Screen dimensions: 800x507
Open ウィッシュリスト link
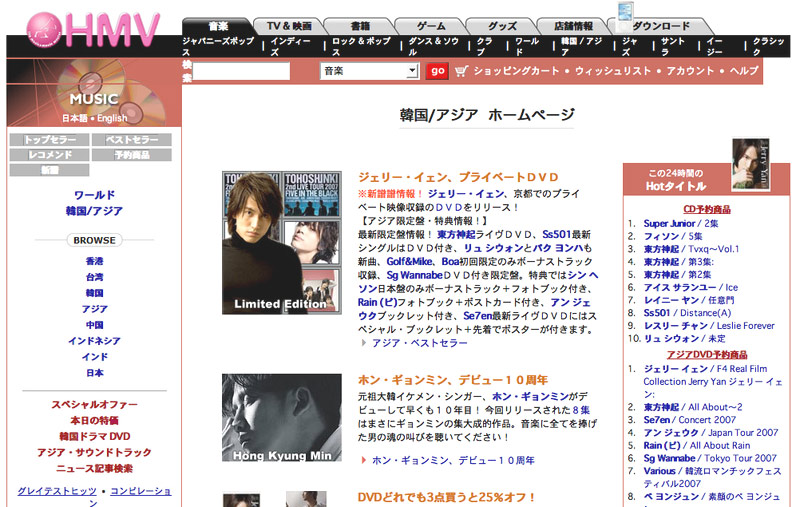[x=613, y=71]
